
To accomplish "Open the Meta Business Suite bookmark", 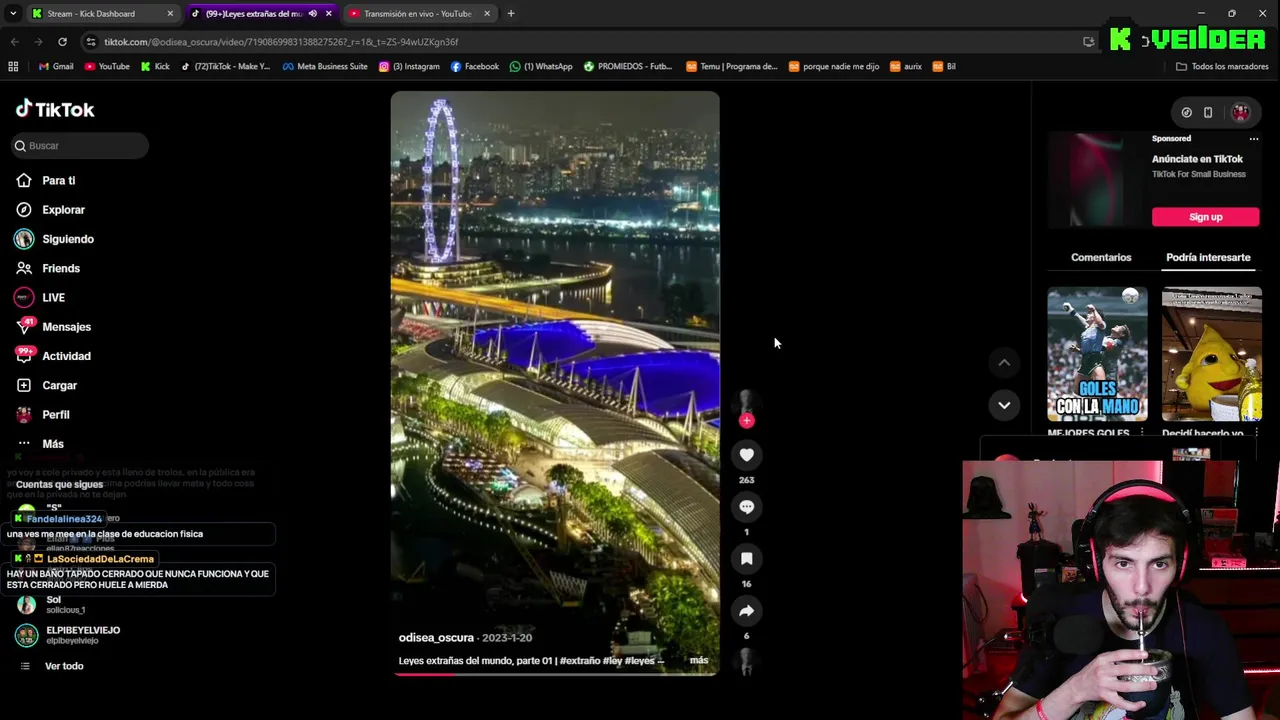I will [325, 67].
